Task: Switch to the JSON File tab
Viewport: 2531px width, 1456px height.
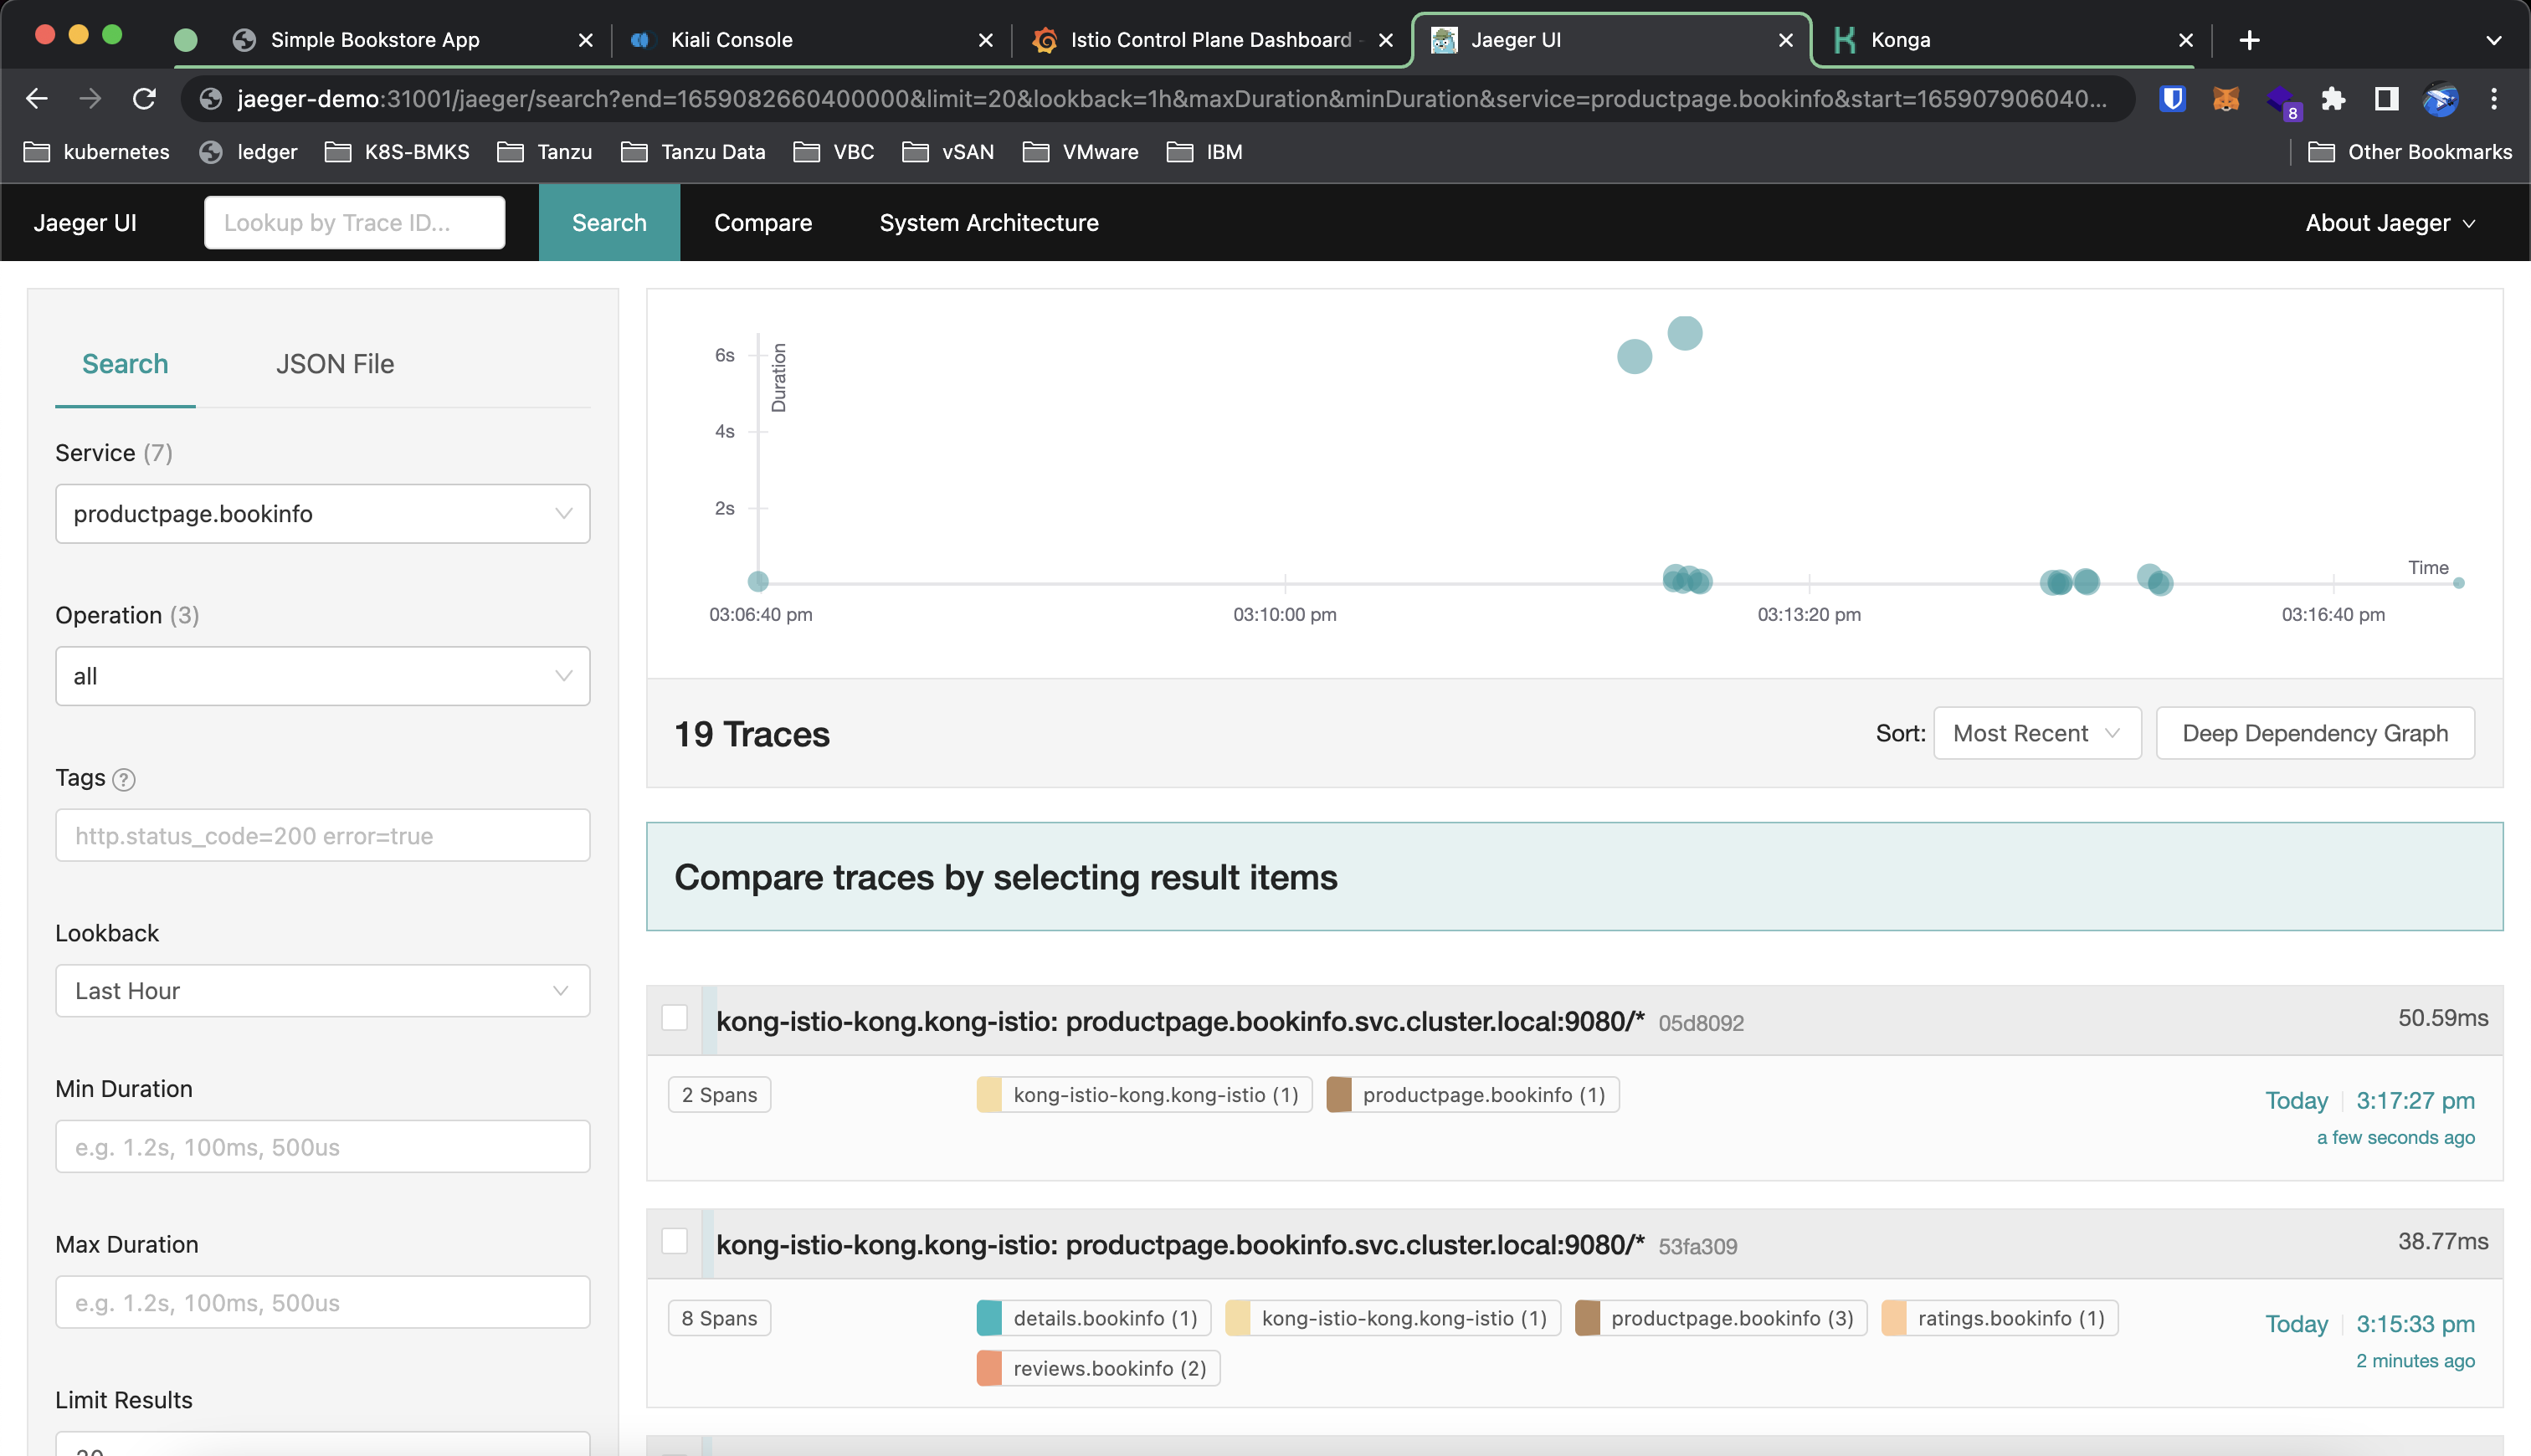Action: pos(335,364)
